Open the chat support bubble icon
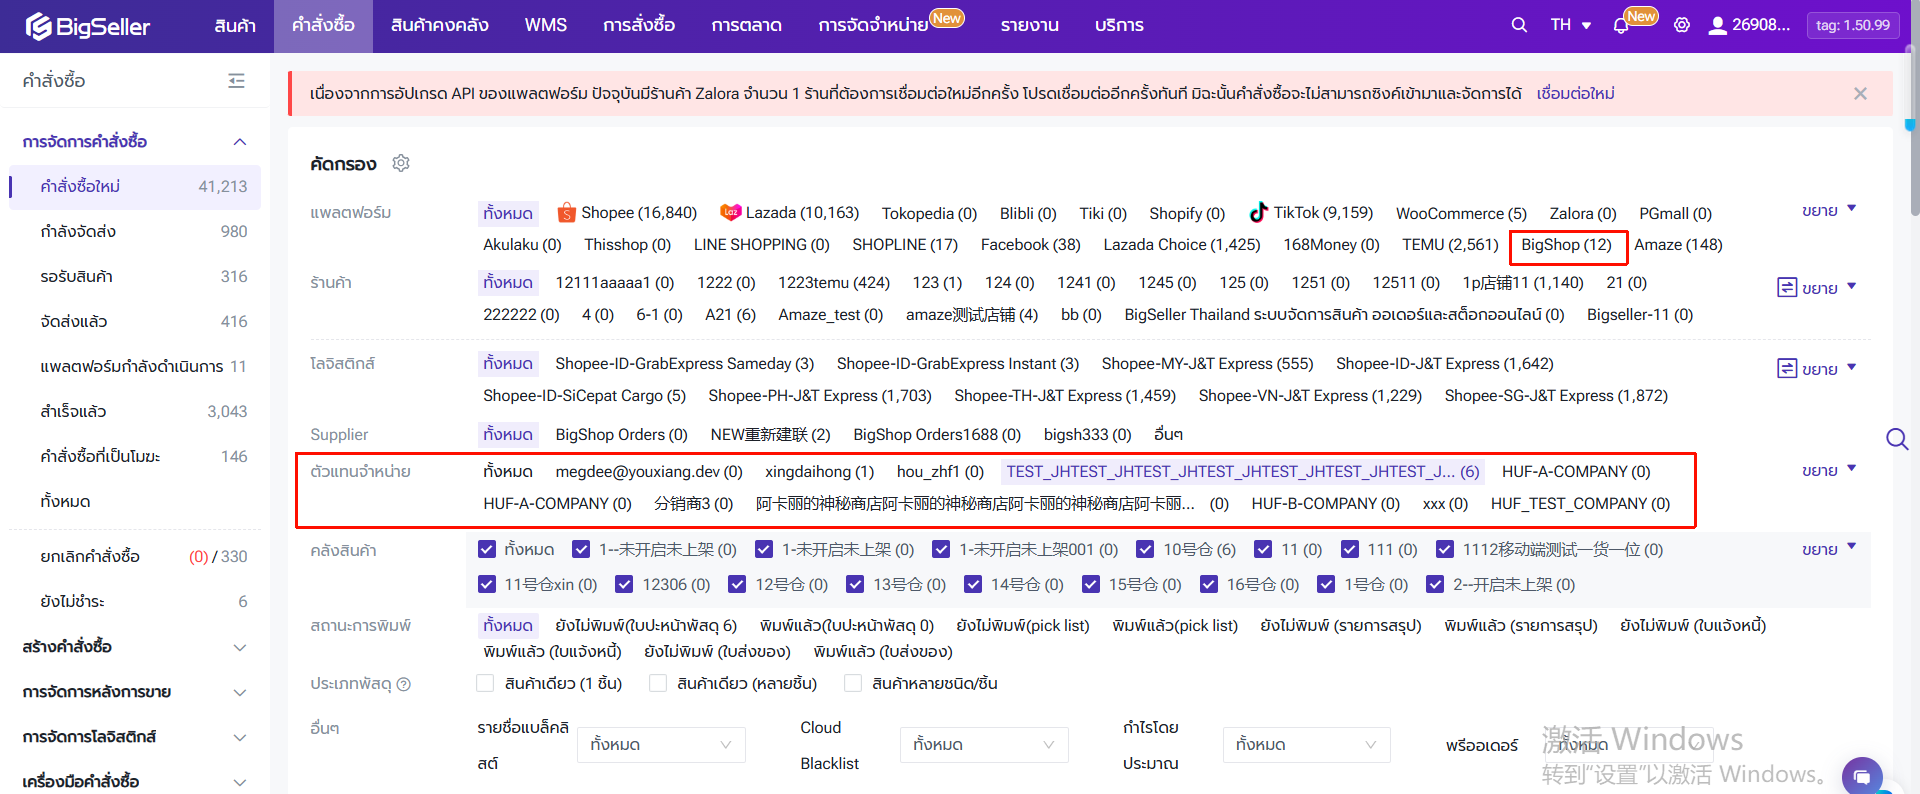Image resolution: width=1920 pixels, height=794 pixels. [x=1861, y=775]
